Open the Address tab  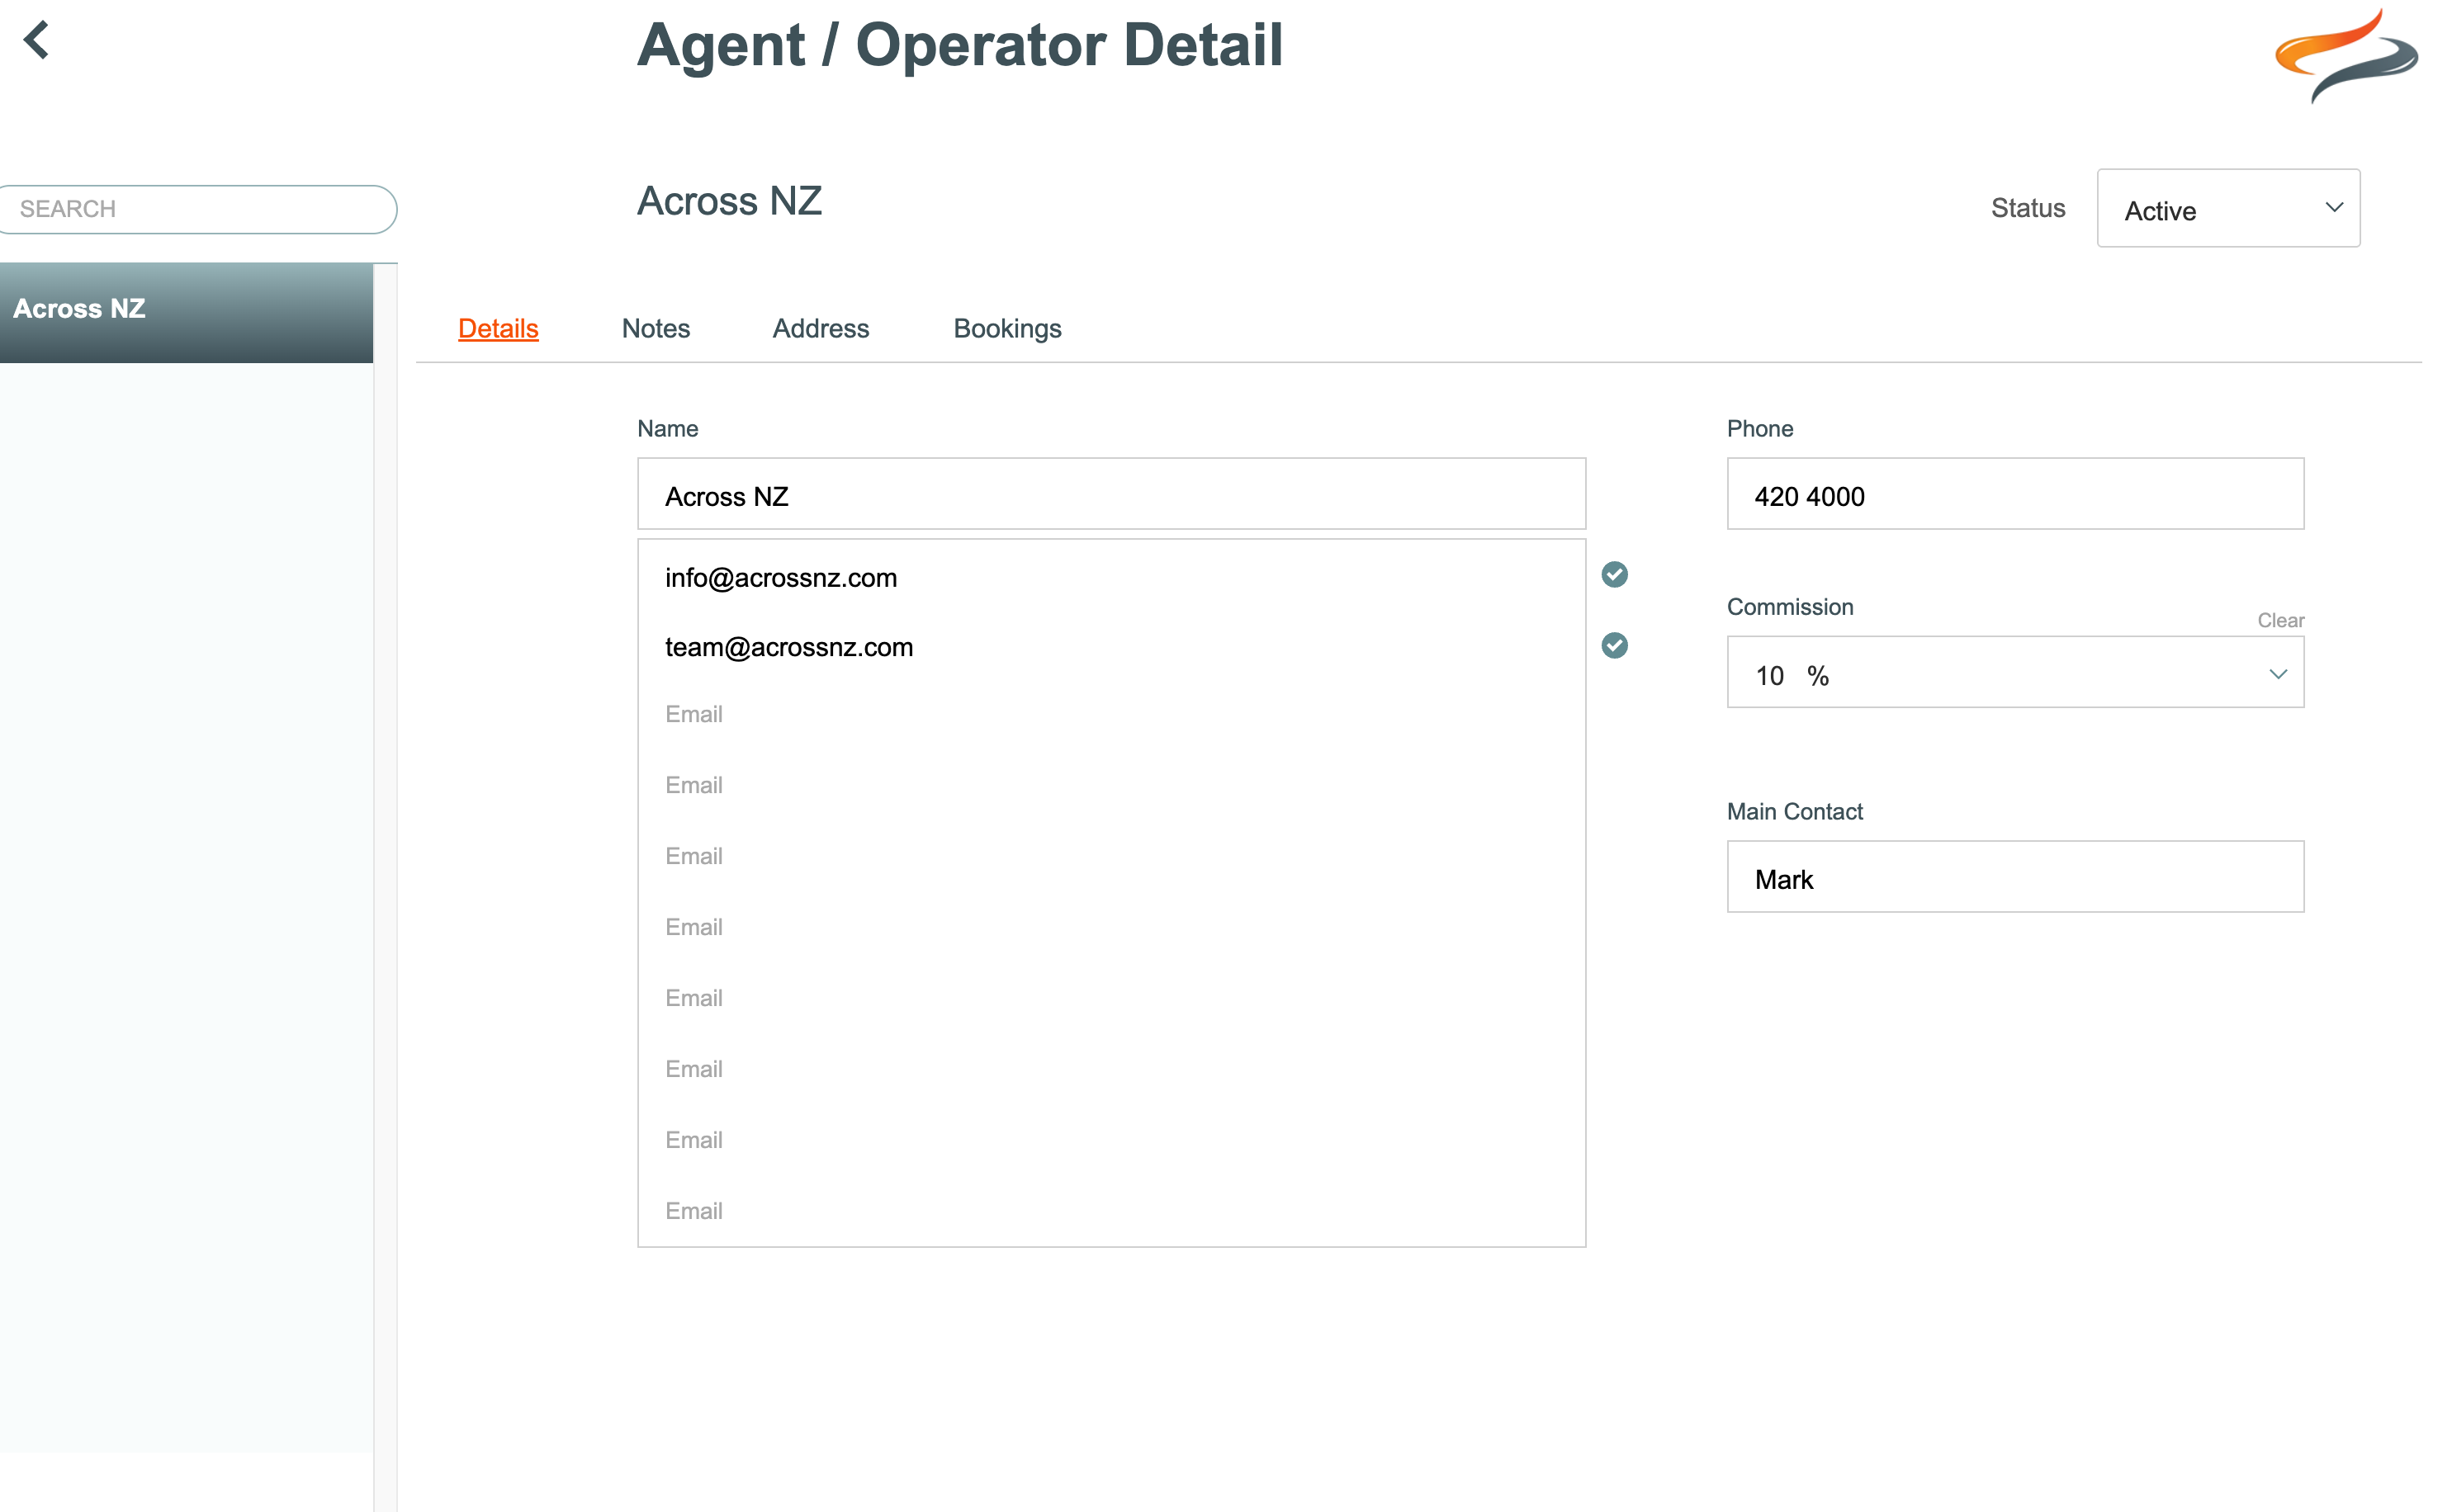[821, 328]
